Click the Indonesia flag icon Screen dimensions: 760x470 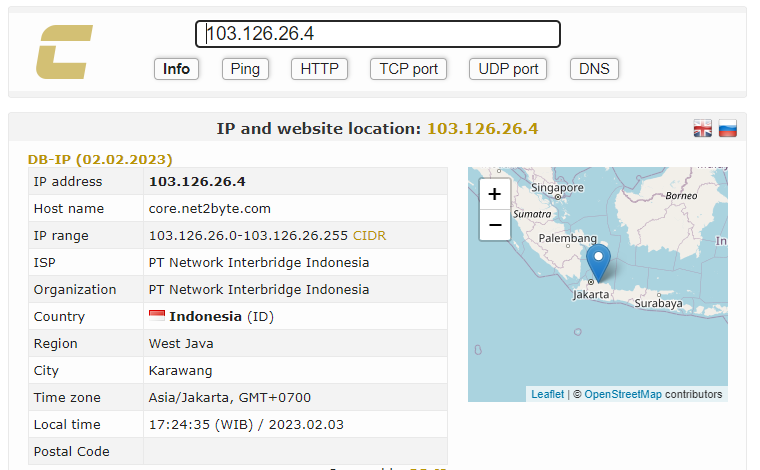point(157,316)
